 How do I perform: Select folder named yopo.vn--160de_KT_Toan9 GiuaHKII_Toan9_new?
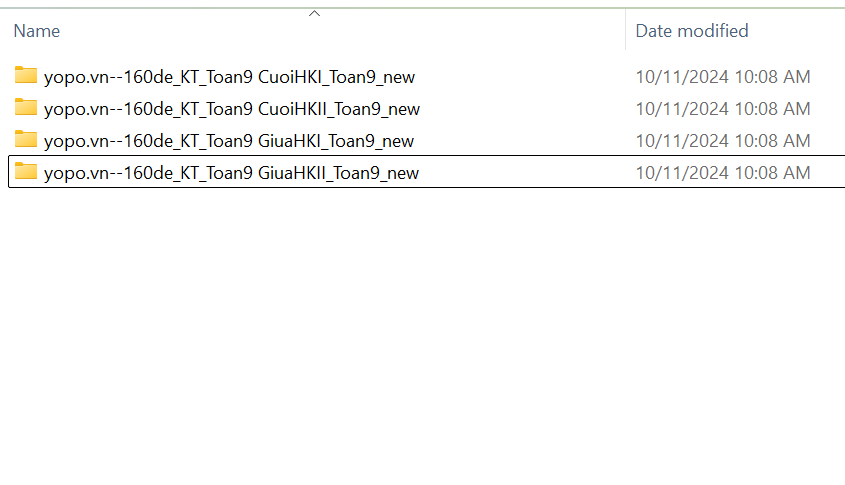coord(231,173)
